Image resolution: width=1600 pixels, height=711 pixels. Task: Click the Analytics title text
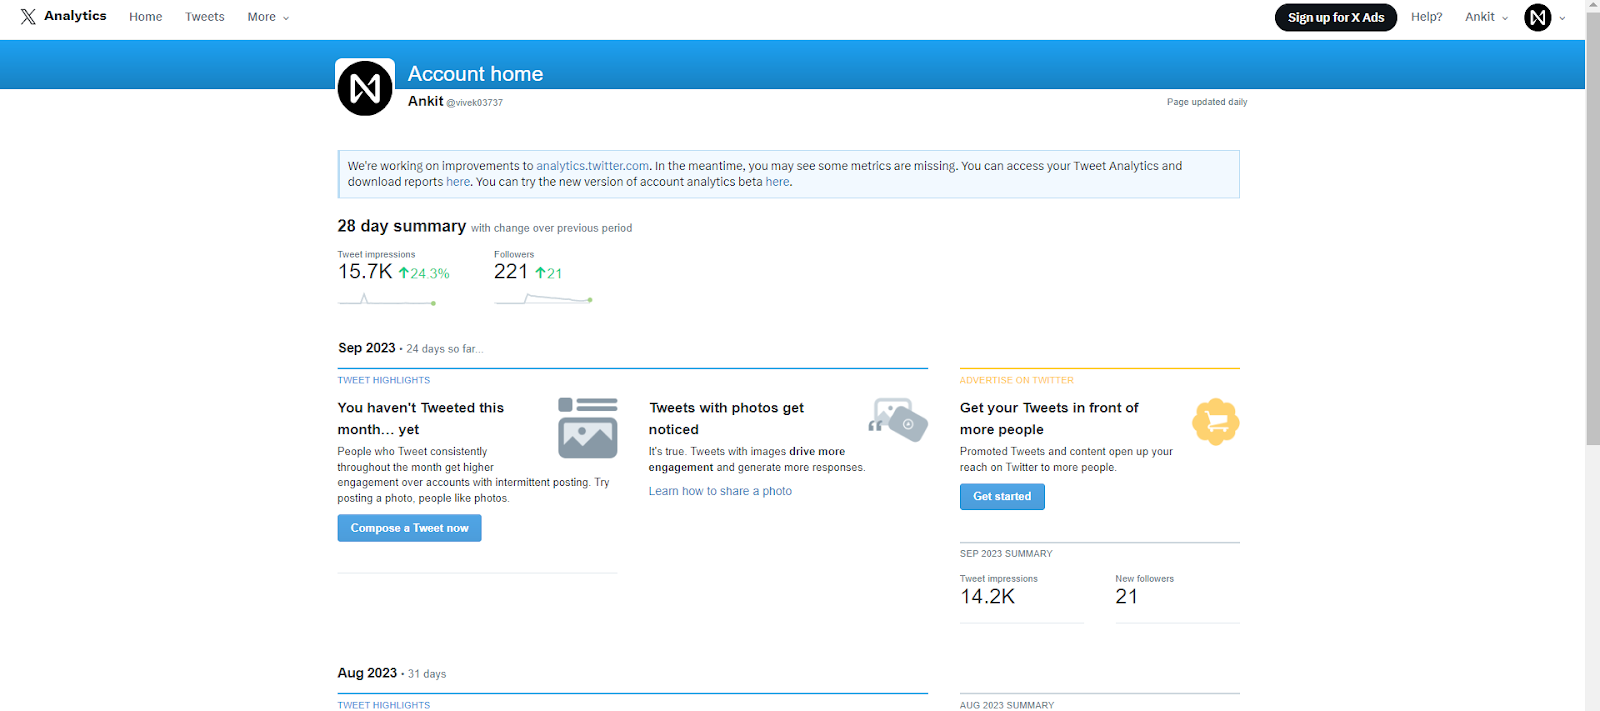pos(75,16)
